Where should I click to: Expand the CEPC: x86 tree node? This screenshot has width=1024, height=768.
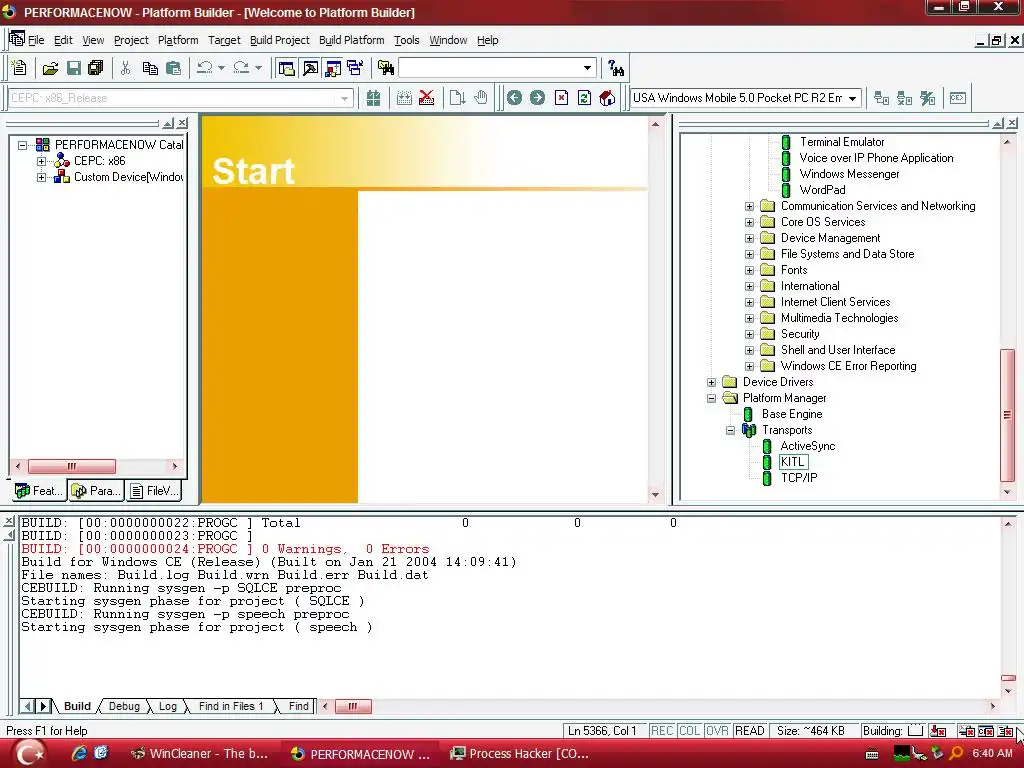[41, 161]
